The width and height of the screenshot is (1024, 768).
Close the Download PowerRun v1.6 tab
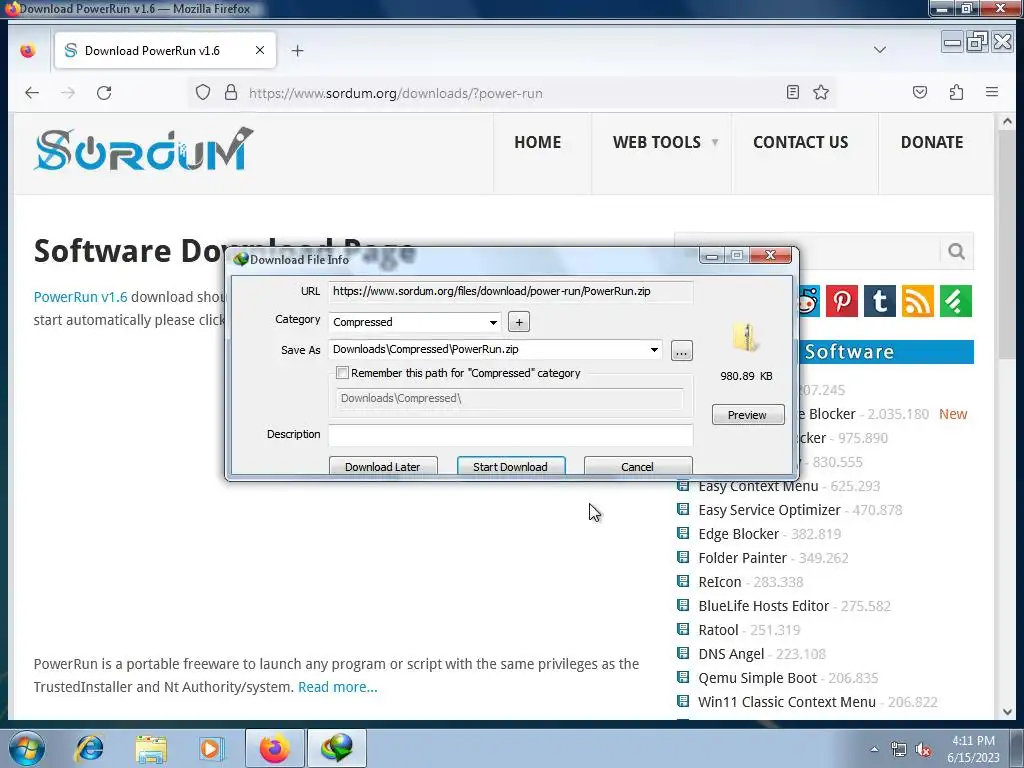coord(260,50)
